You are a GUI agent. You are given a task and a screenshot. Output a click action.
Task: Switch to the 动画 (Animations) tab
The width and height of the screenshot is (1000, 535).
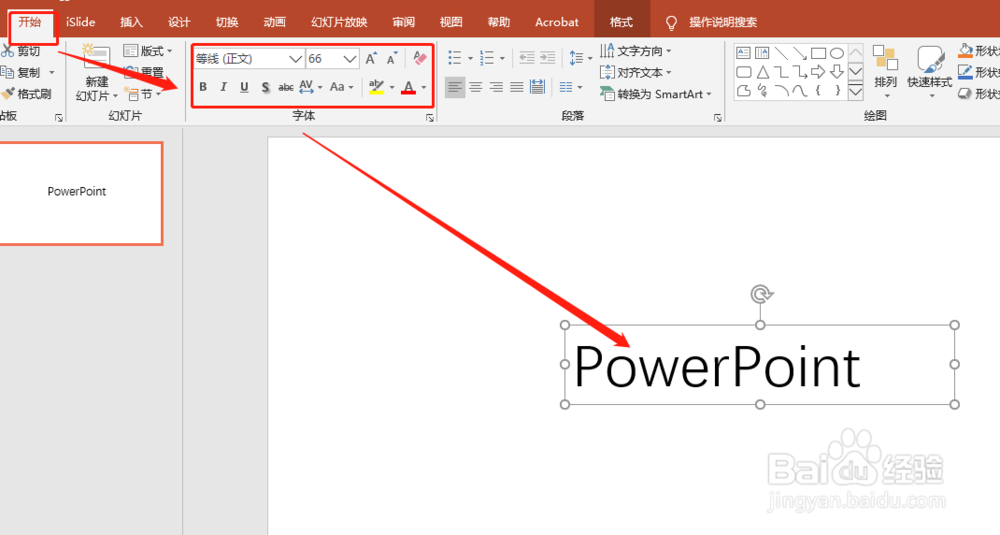(x=275, y=22)
